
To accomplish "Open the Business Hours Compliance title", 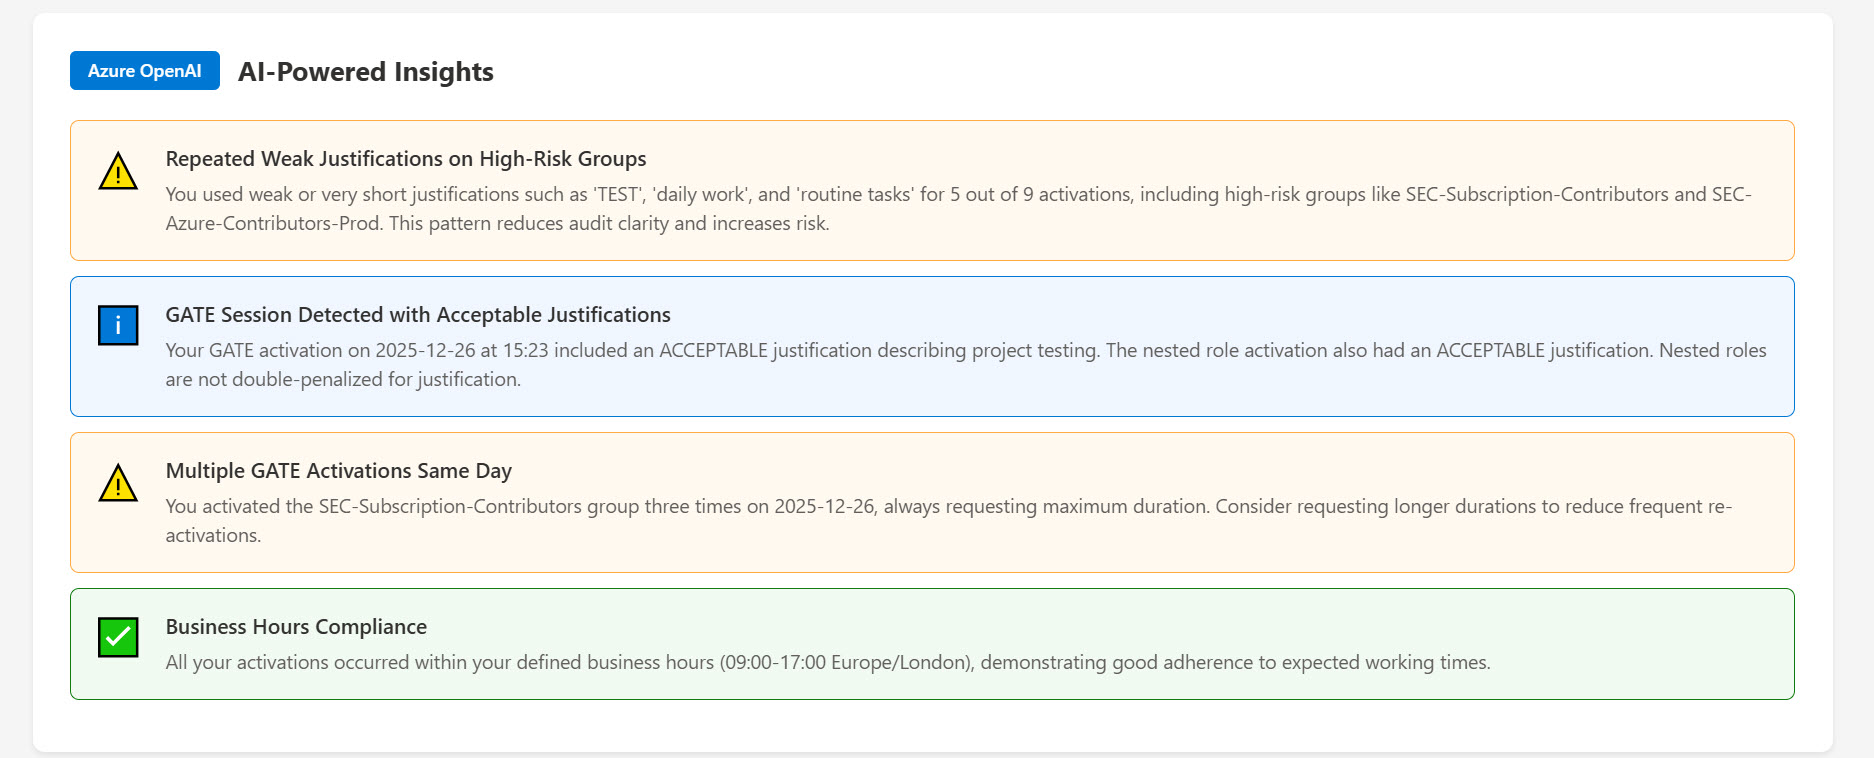I will point(296,627).
